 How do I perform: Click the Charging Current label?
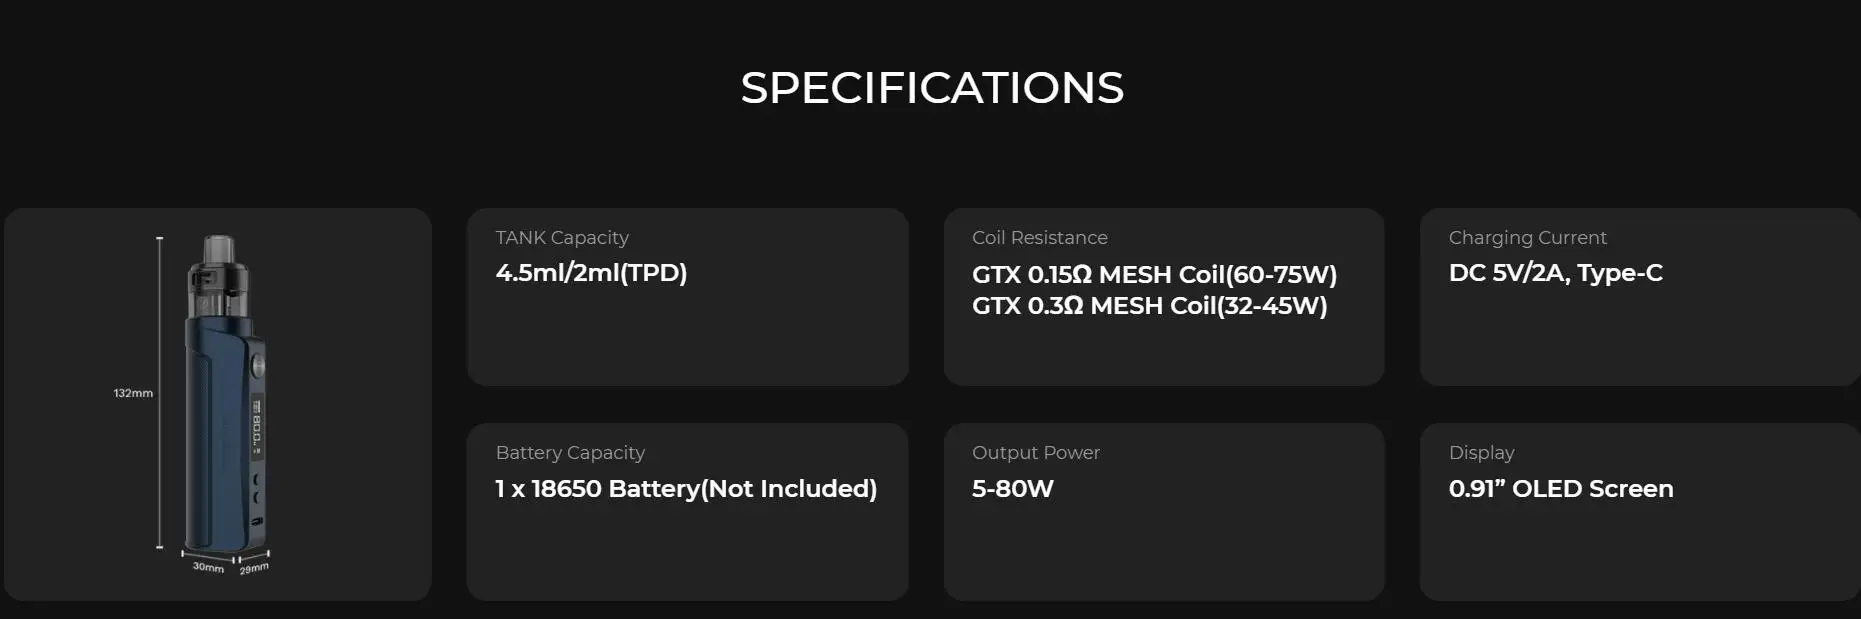[1527, 238]
